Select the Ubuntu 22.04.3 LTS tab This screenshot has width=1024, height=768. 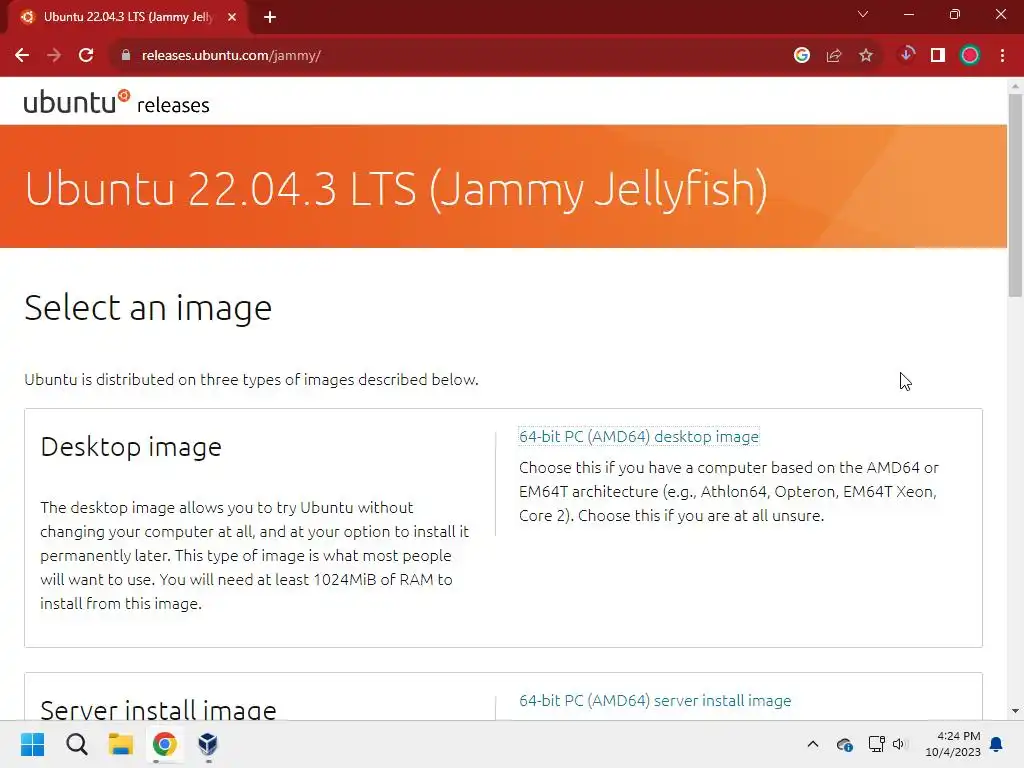[127, 17]
